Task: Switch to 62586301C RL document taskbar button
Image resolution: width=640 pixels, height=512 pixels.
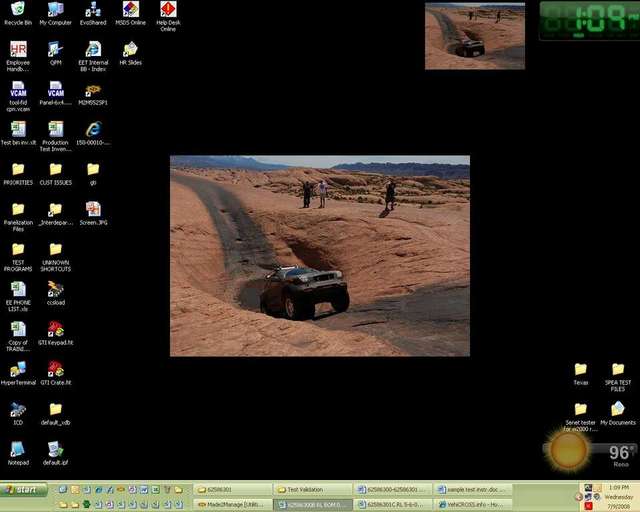Action: tap(392, 505)
